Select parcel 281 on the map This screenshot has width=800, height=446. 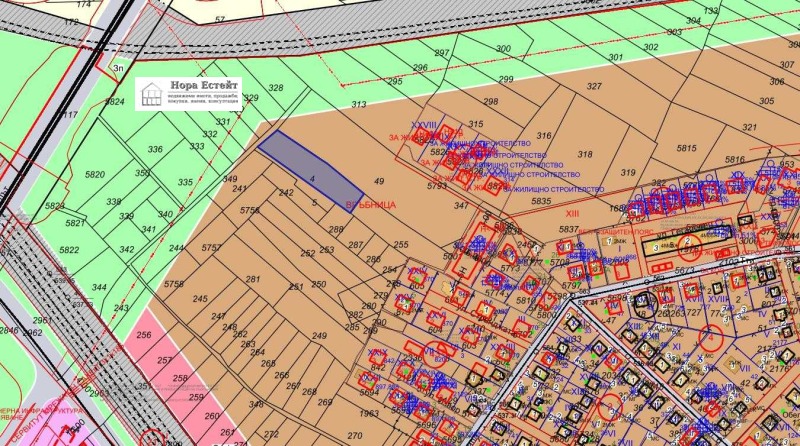click(x=253, y=279)
